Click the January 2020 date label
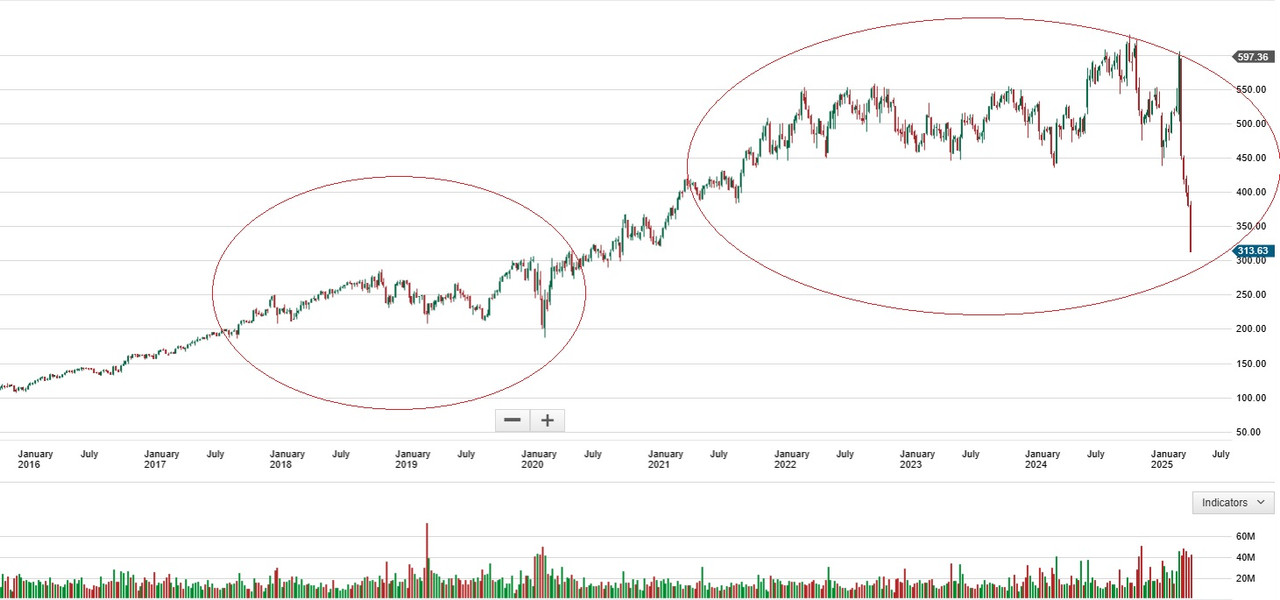 tap(539, 459)
